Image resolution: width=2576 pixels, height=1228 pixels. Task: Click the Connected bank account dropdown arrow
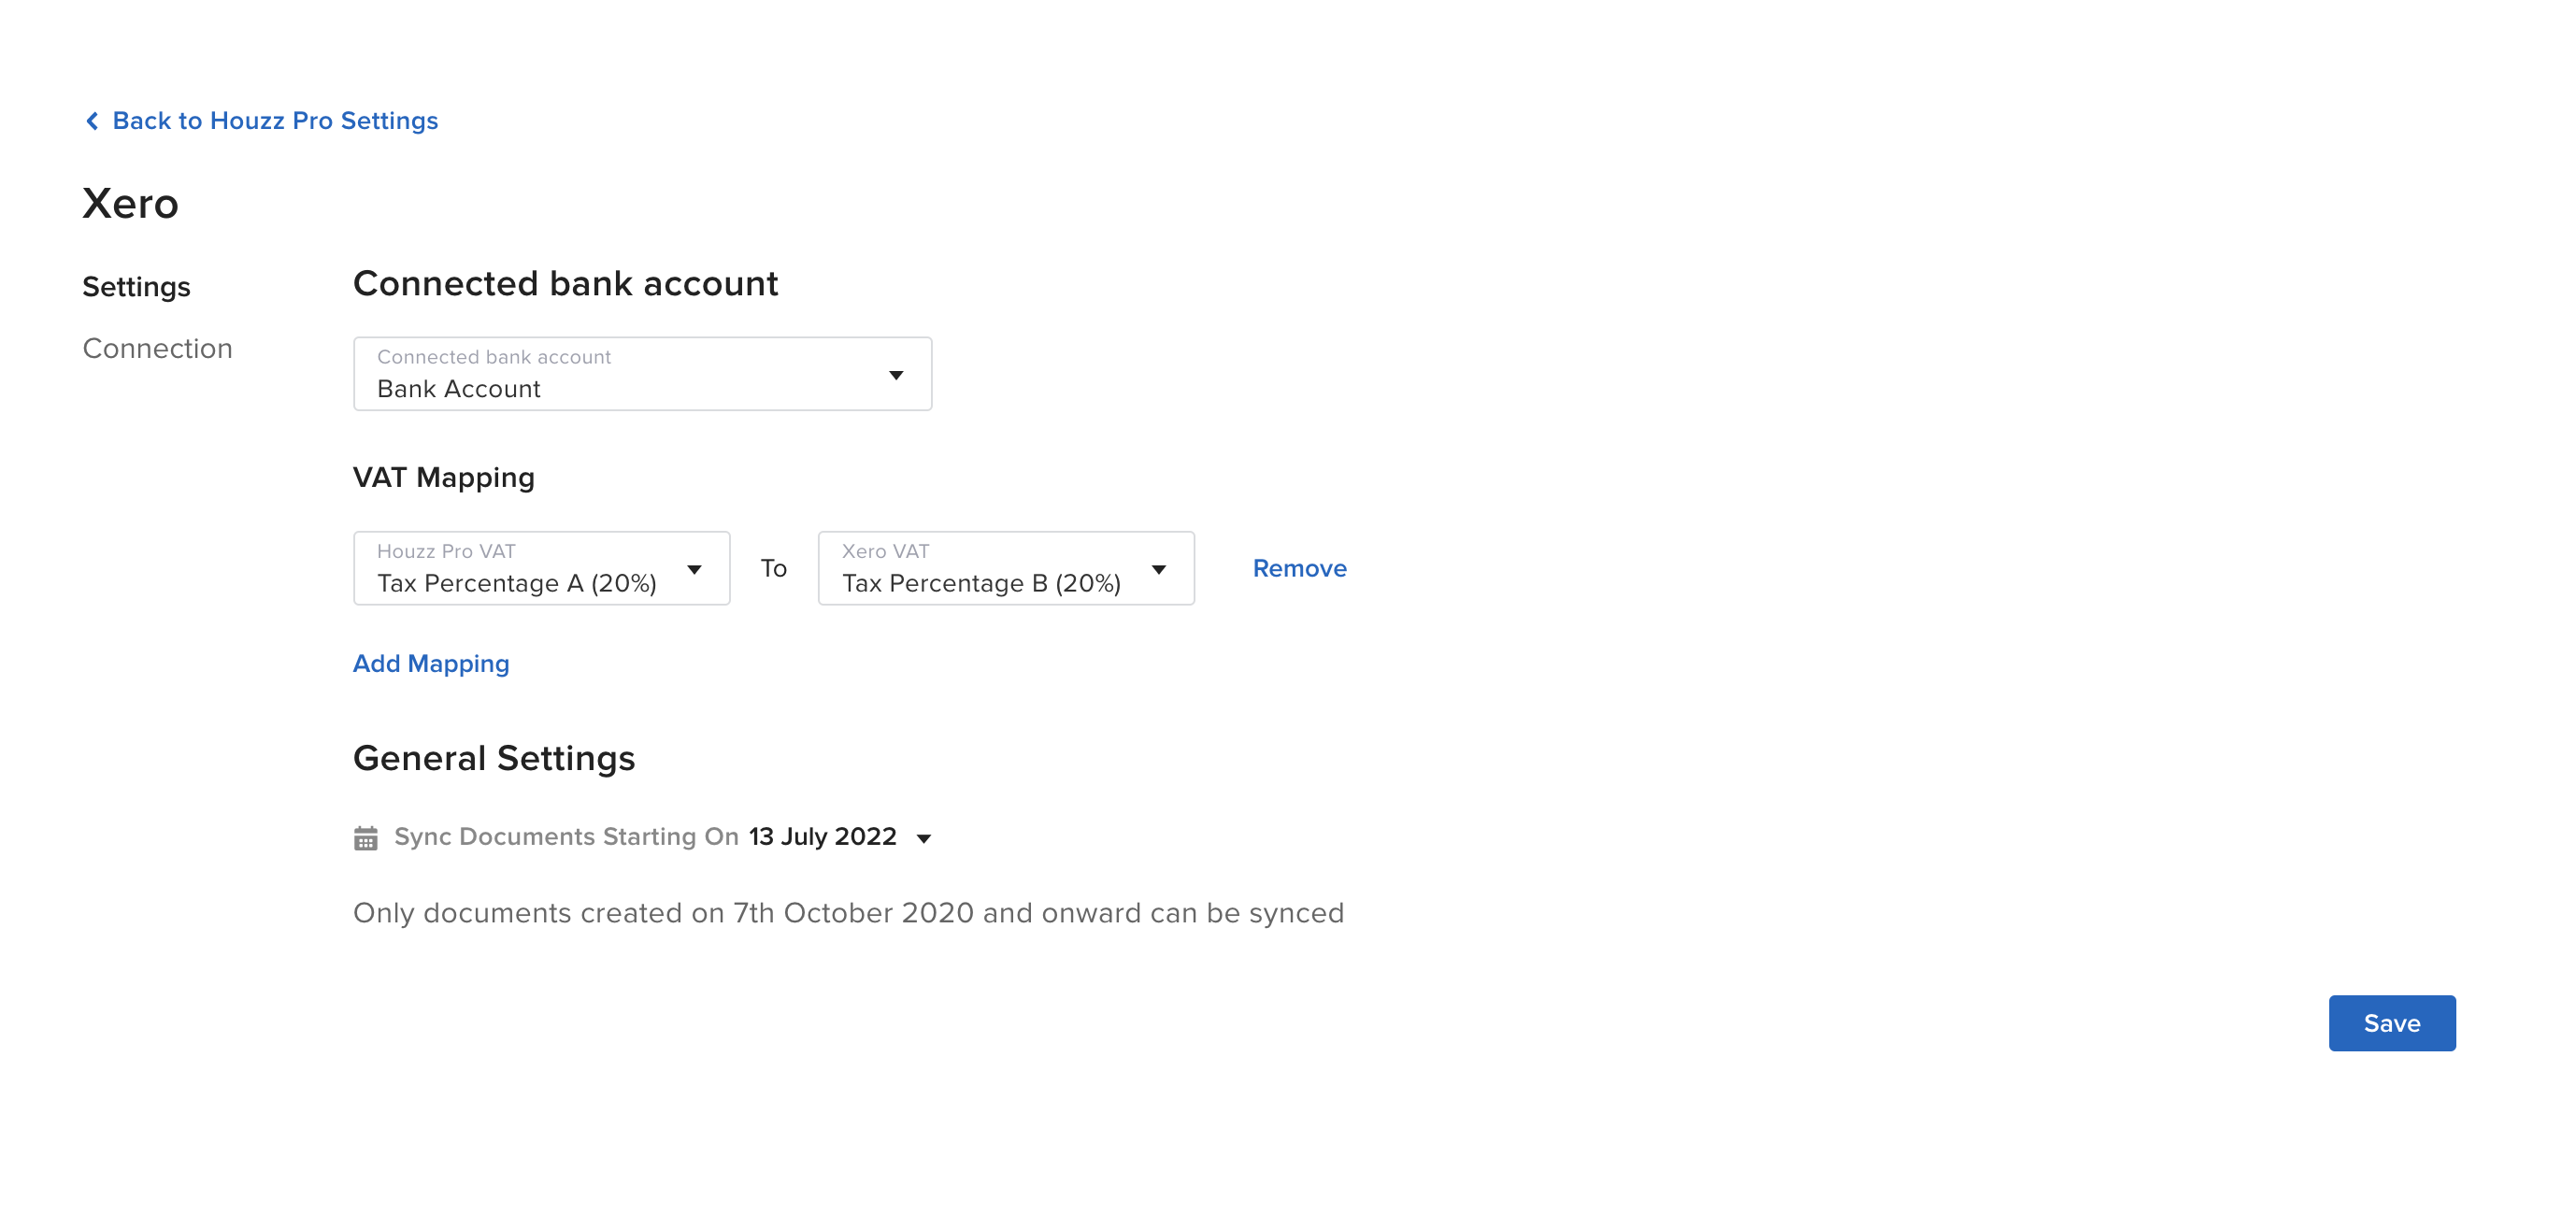point(897,374)
